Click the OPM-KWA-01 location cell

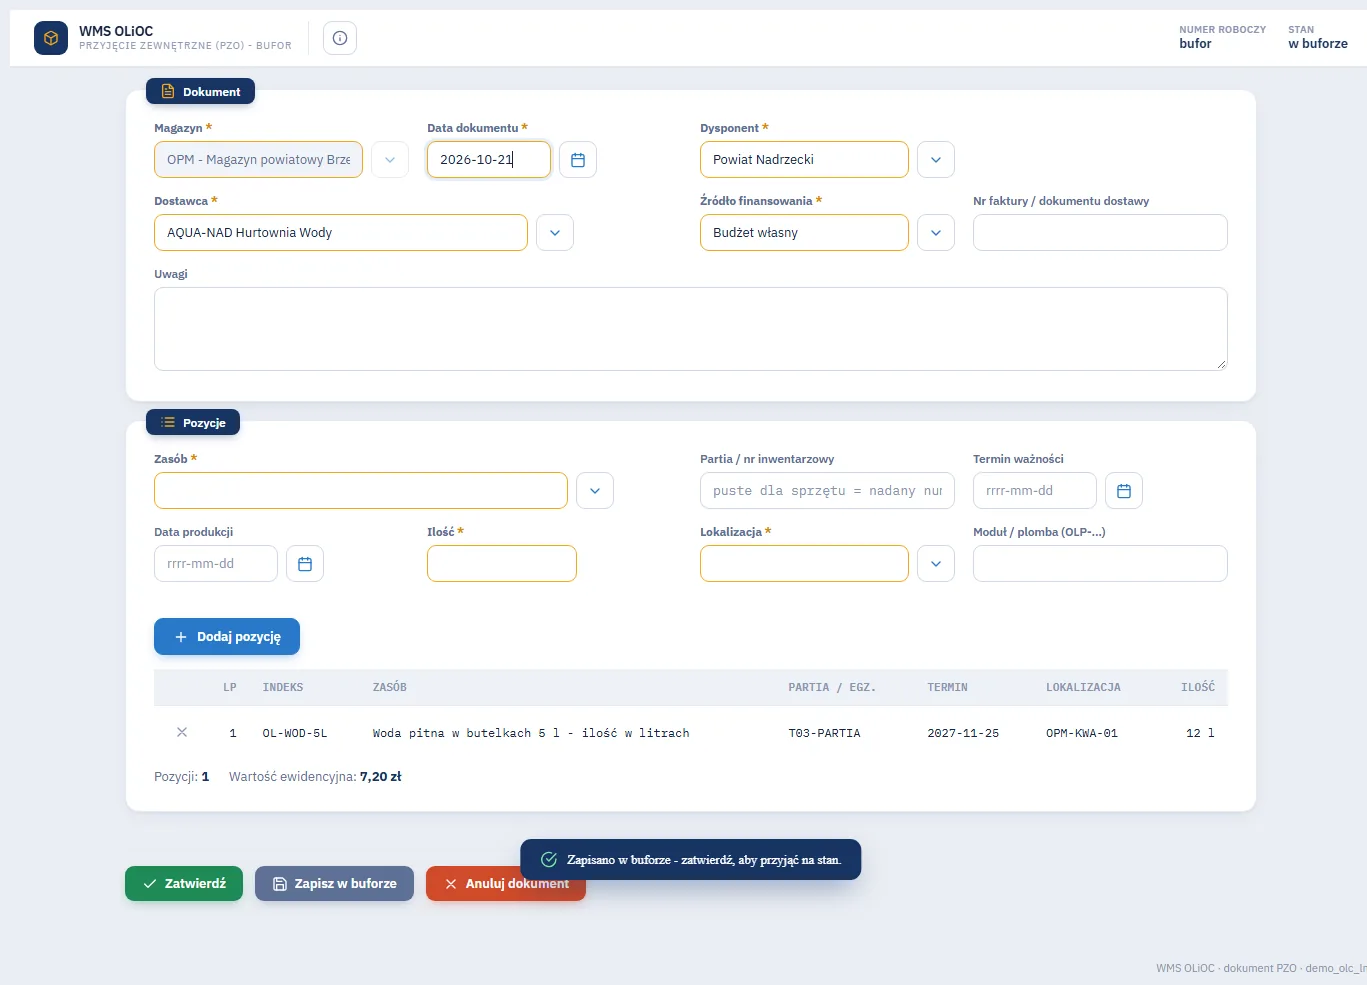point(1082,734)
